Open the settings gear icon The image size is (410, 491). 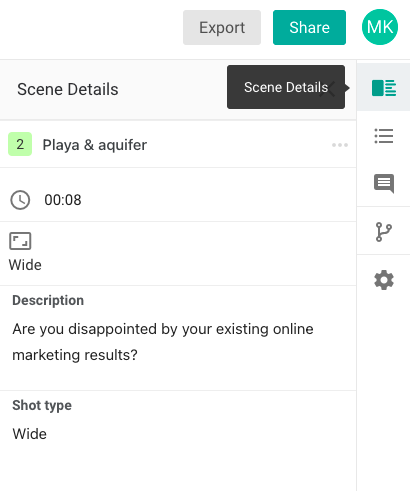384,280
